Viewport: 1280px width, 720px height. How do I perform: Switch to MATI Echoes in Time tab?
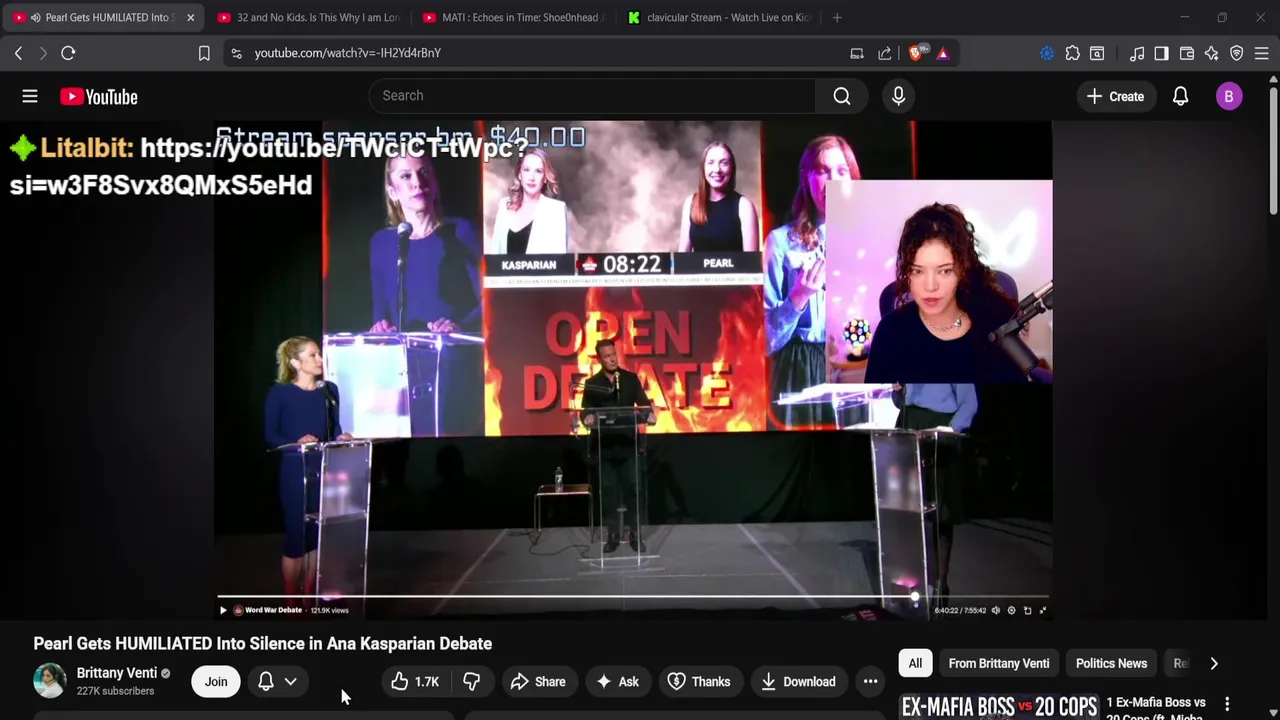pos(513,17)
